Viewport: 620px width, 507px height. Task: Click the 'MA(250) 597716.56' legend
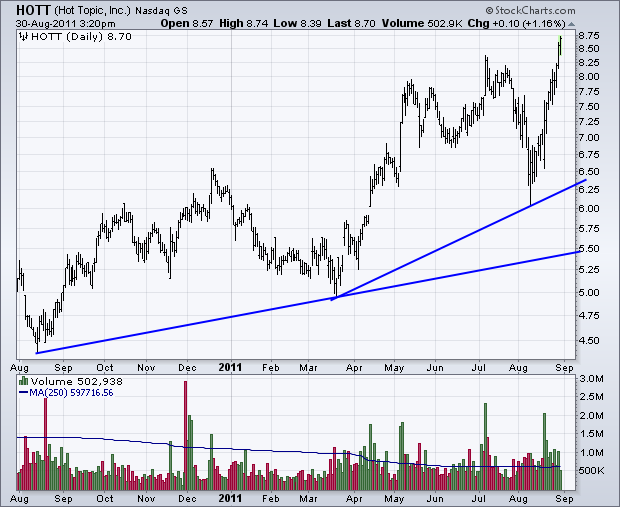pos(66,393)
